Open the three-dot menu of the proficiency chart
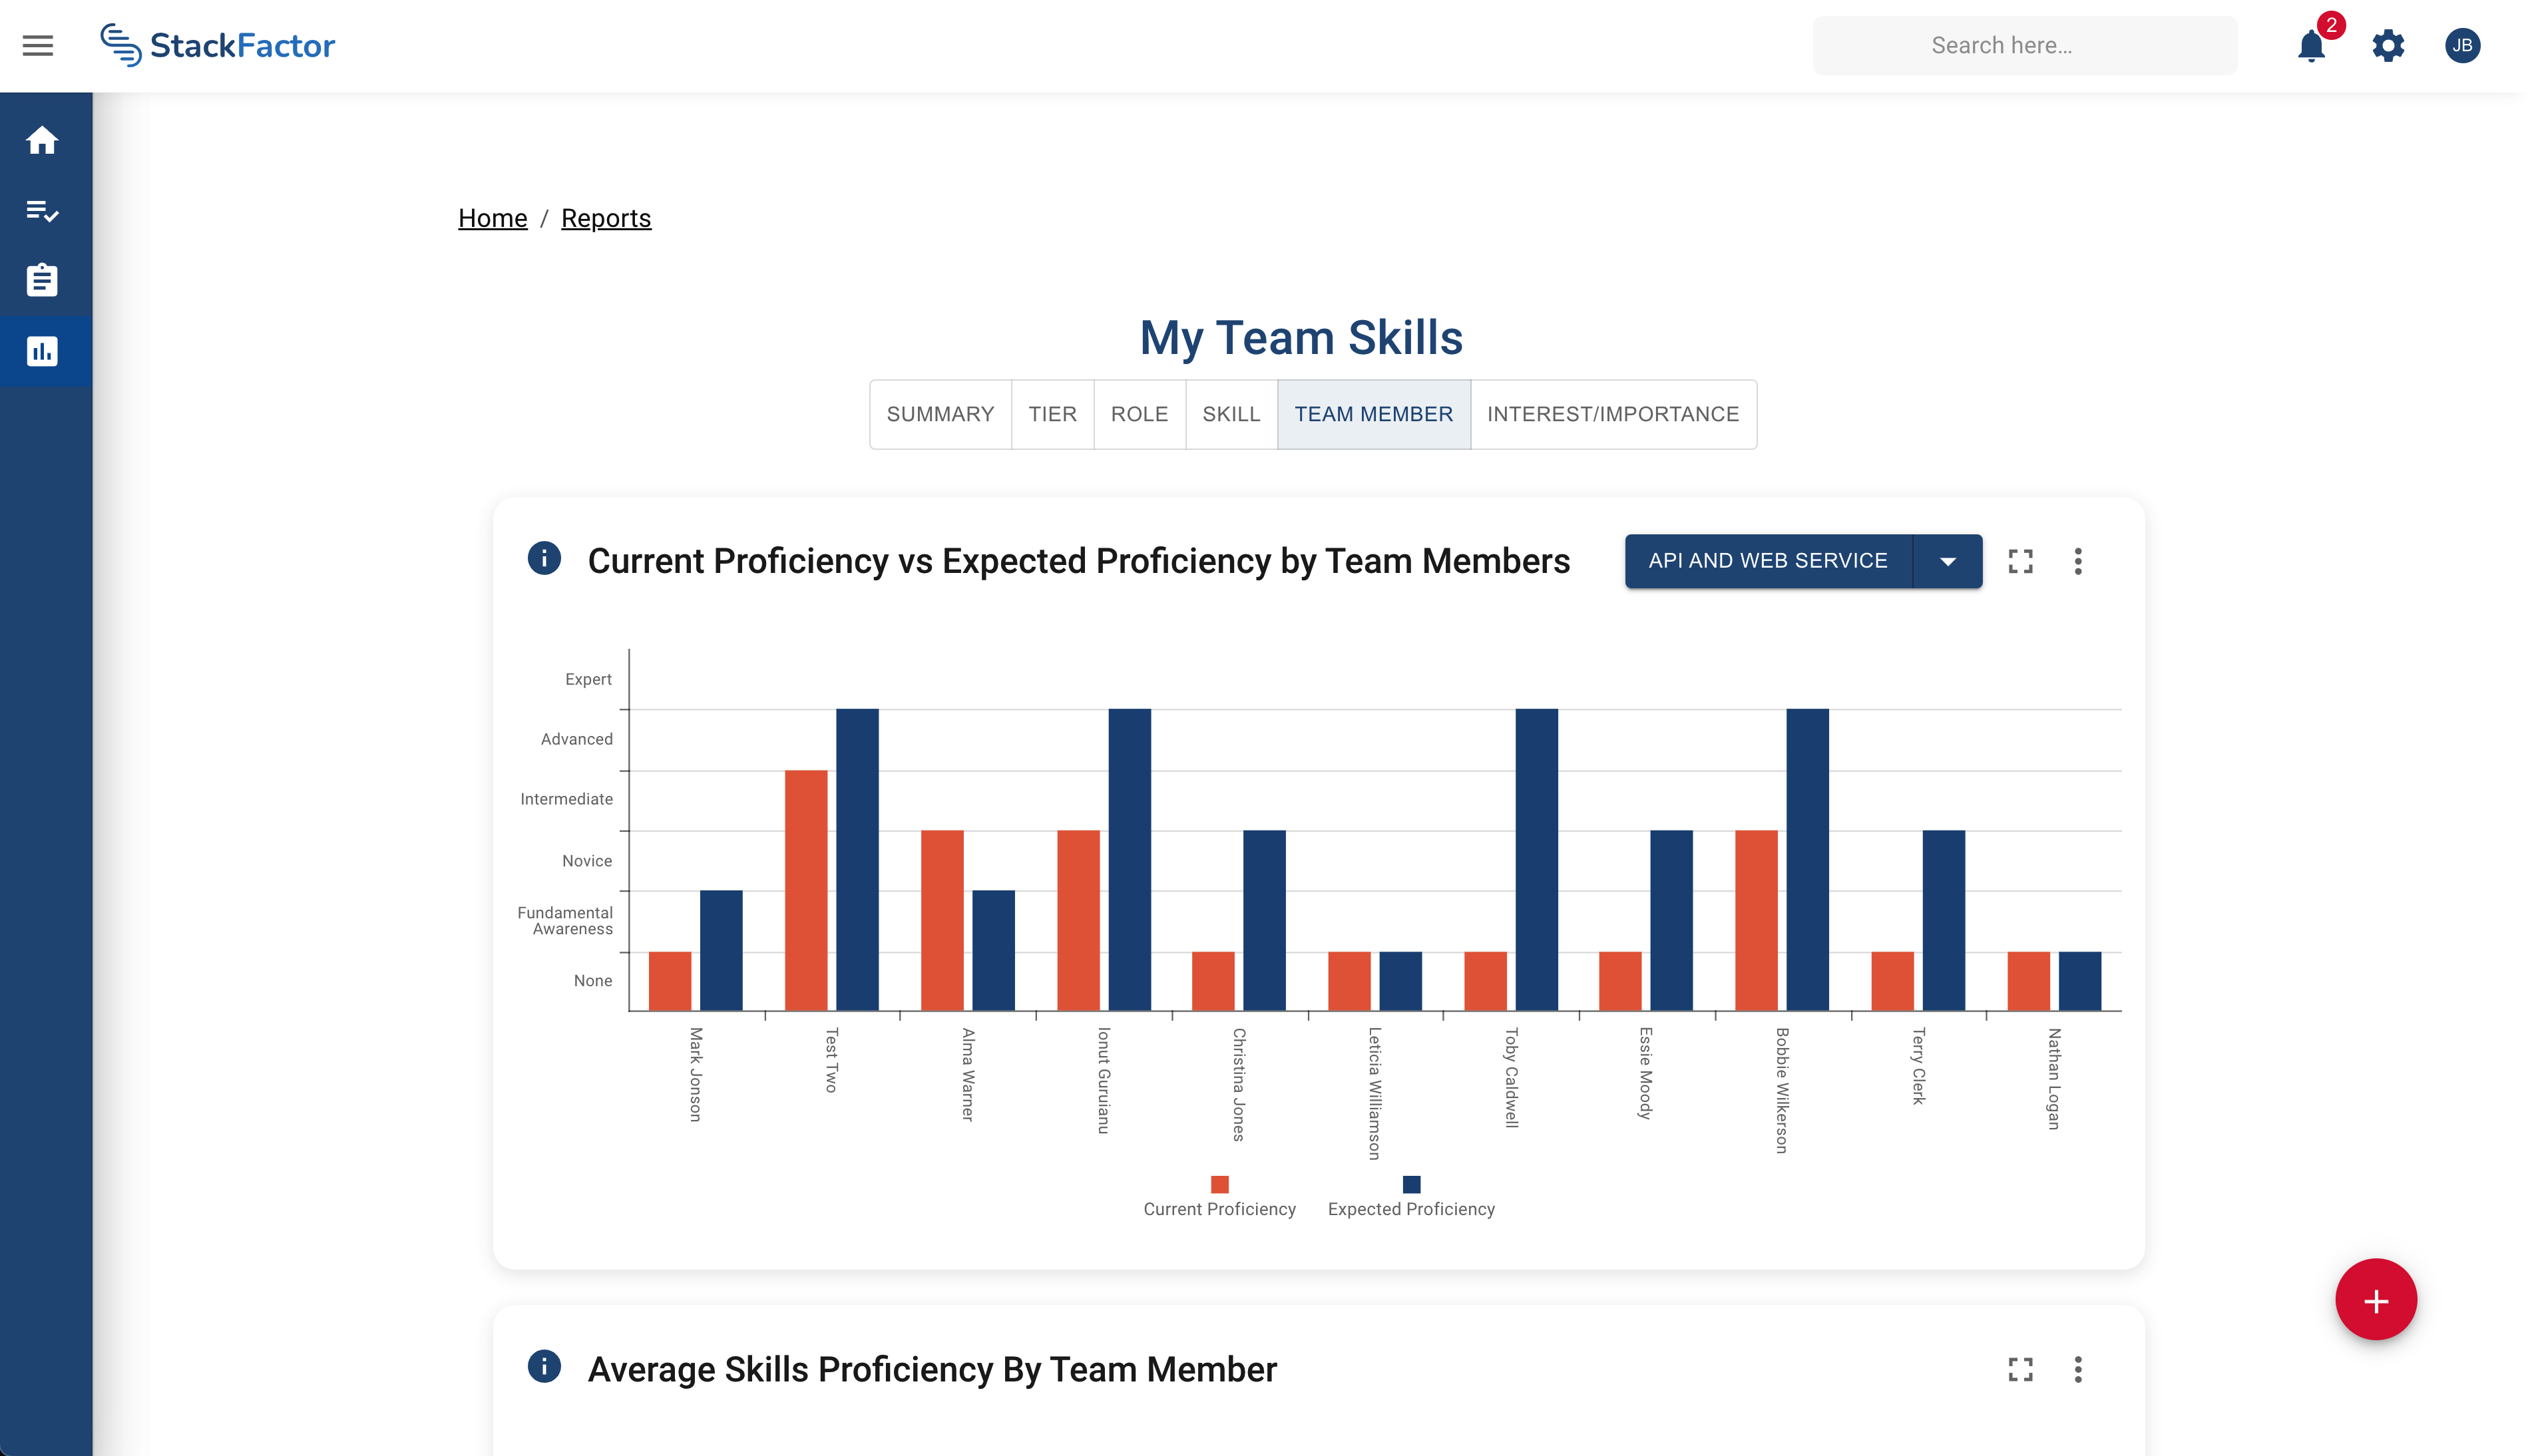This screenshot has width=2532, height=1456. (2077, 561)
